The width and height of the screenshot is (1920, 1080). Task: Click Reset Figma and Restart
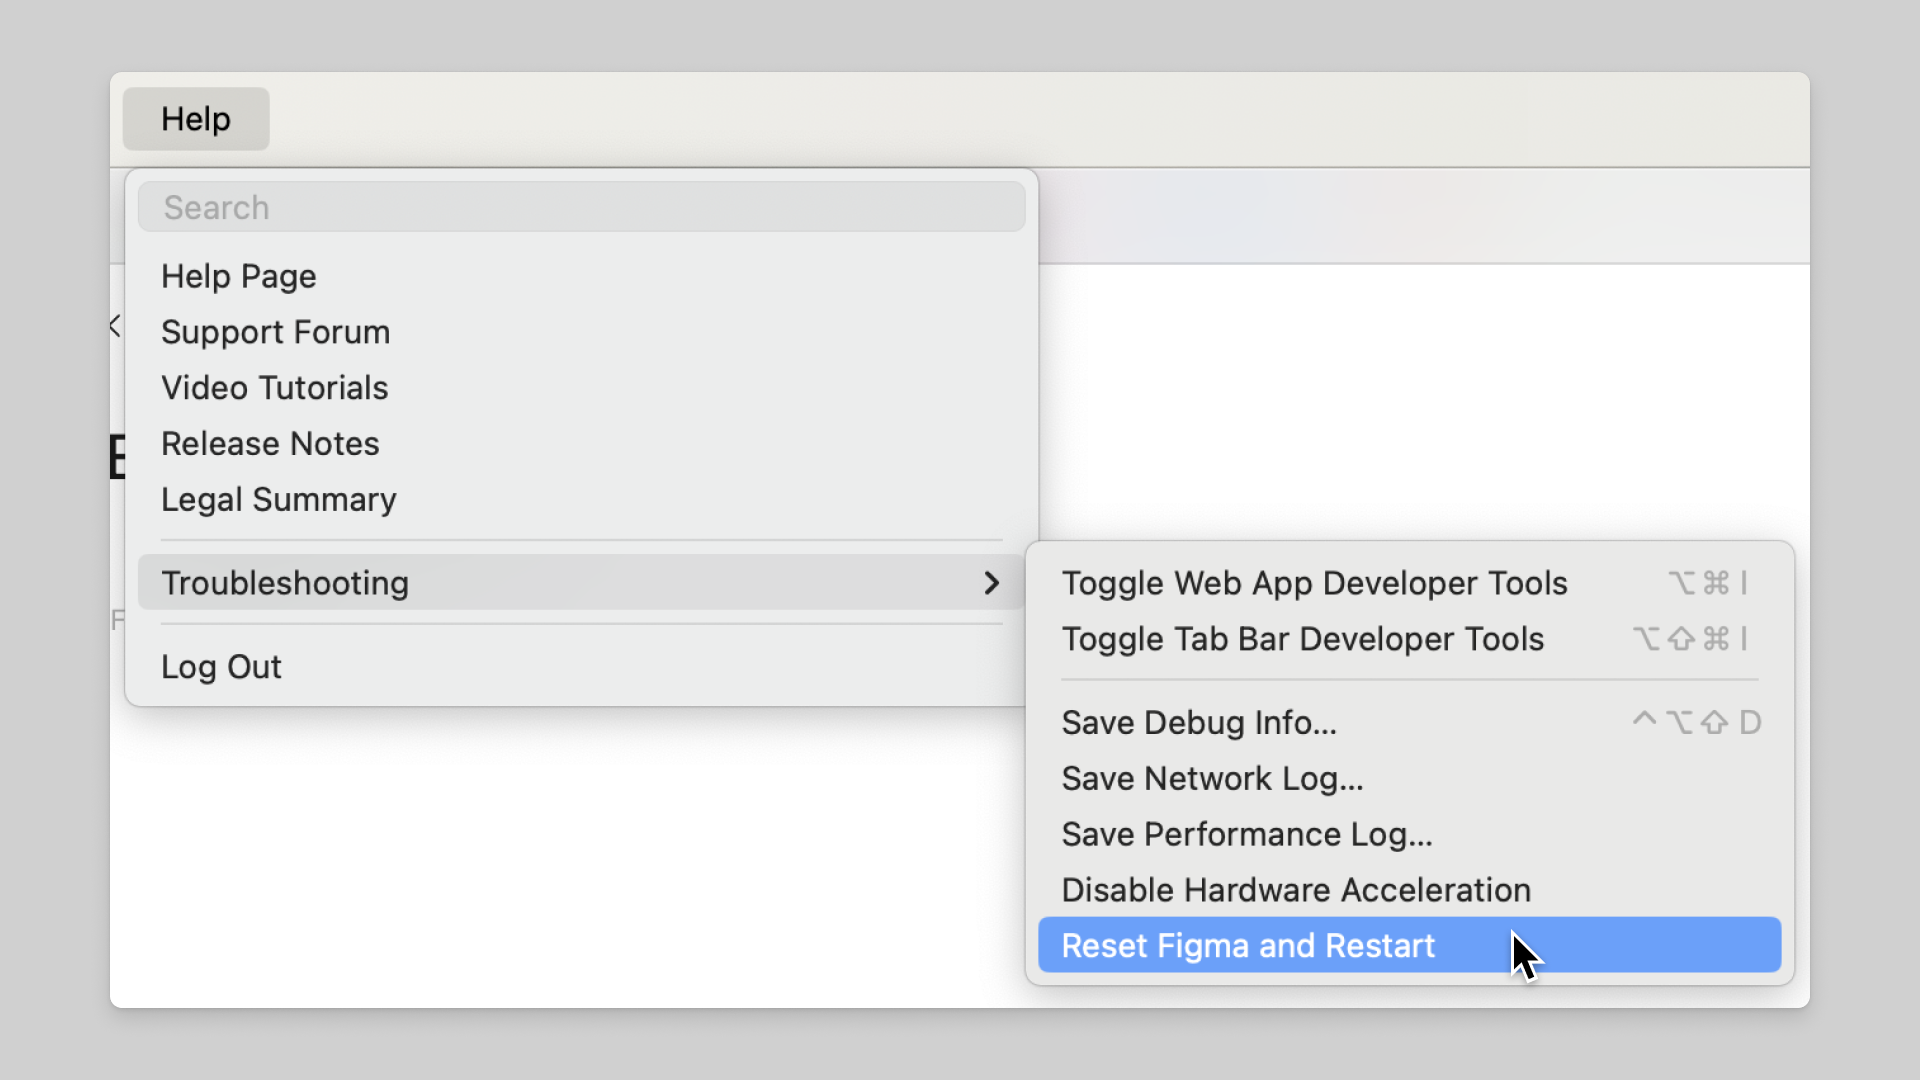[x=1409, y=945]
